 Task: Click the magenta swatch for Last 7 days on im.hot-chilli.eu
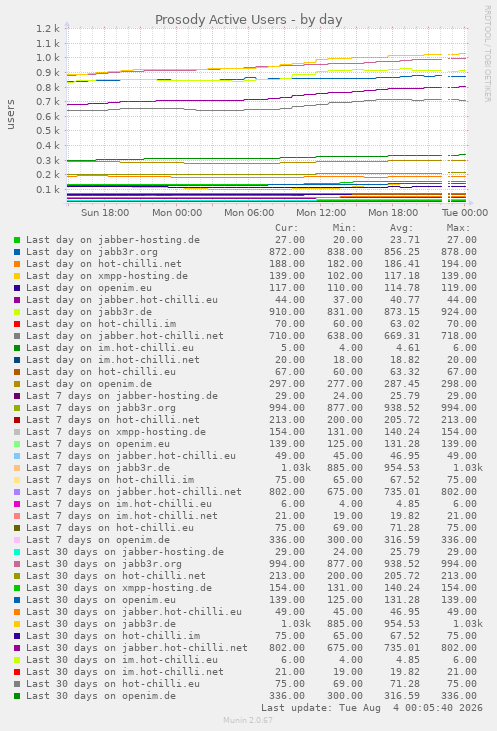coord(17,504)
